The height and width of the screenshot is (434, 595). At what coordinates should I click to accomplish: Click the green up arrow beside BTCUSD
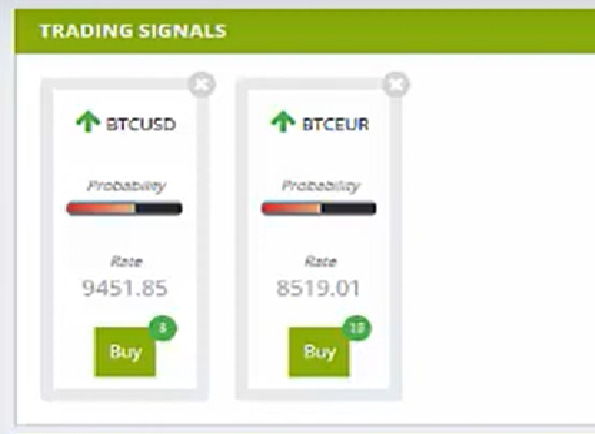tap(88, 121)
